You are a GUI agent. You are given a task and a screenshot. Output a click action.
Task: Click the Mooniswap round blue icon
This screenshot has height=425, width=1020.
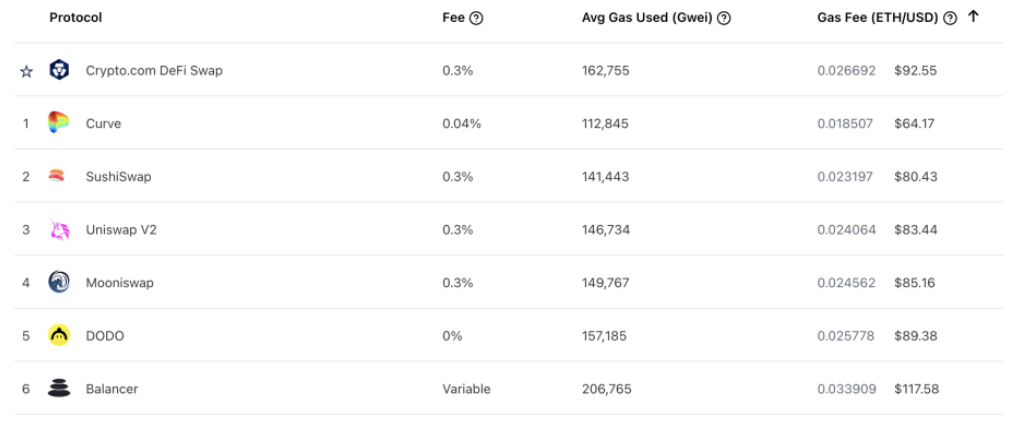59,283
